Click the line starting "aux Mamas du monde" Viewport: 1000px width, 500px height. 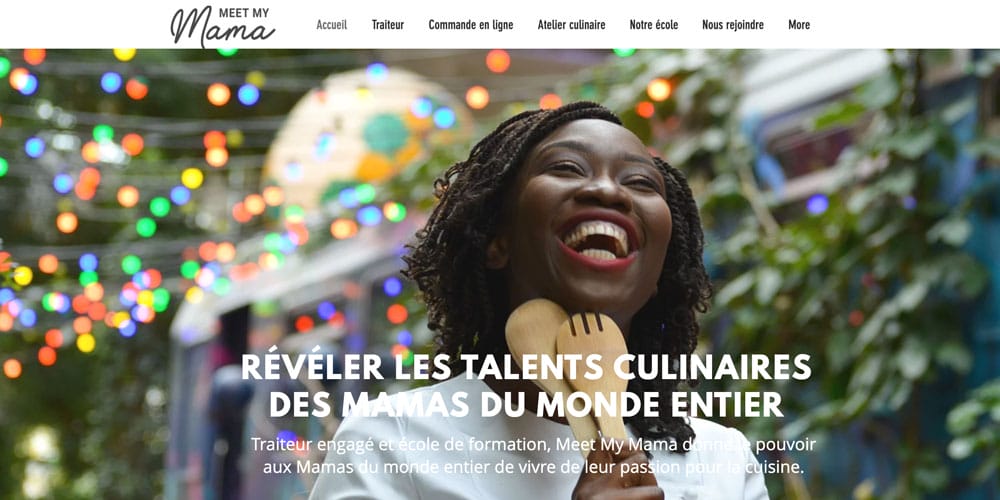pyautogui.click(x=533, y=467)
